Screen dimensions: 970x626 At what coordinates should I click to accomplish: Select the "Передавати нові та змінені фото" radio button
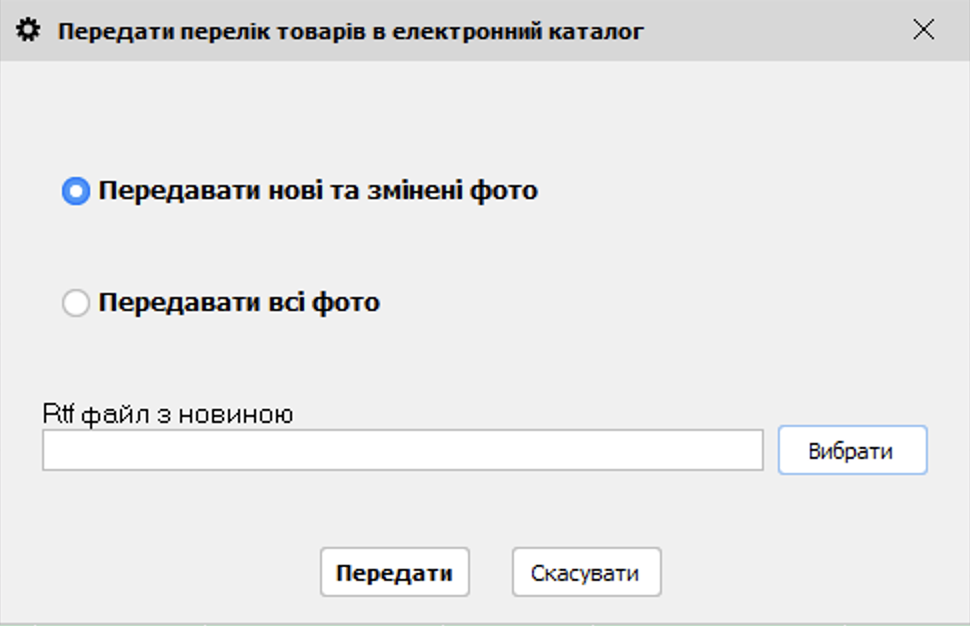(76, 191)
